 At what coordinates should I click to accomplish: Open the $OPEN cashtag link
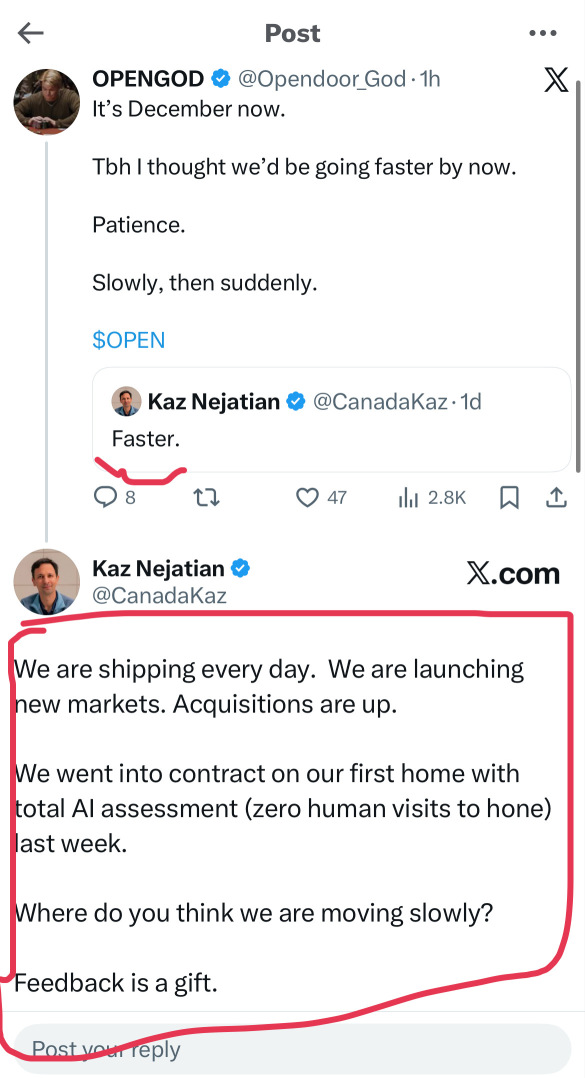(x=129, y=340)
